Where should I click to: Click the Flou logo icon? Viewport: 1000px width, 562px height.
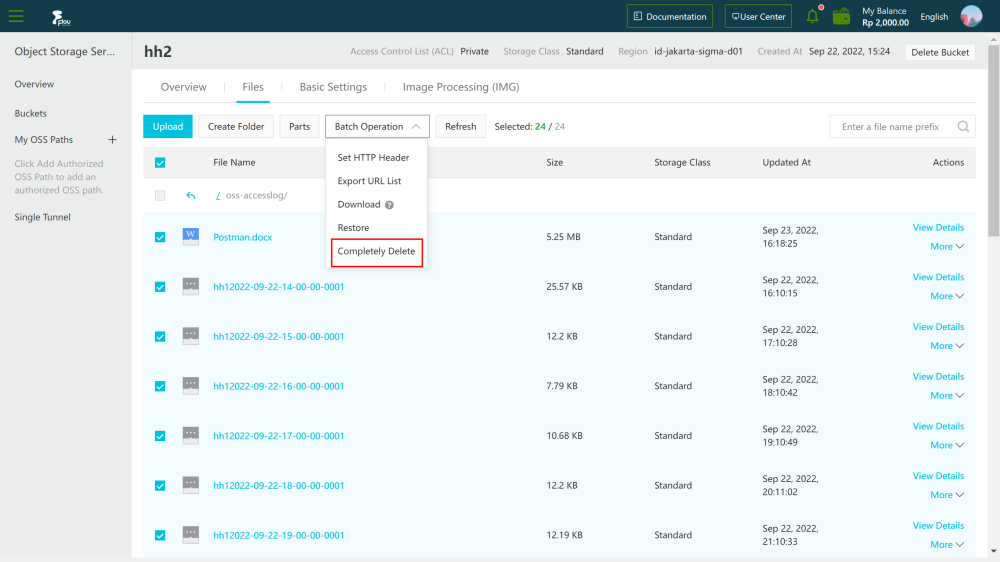point(61,17)
